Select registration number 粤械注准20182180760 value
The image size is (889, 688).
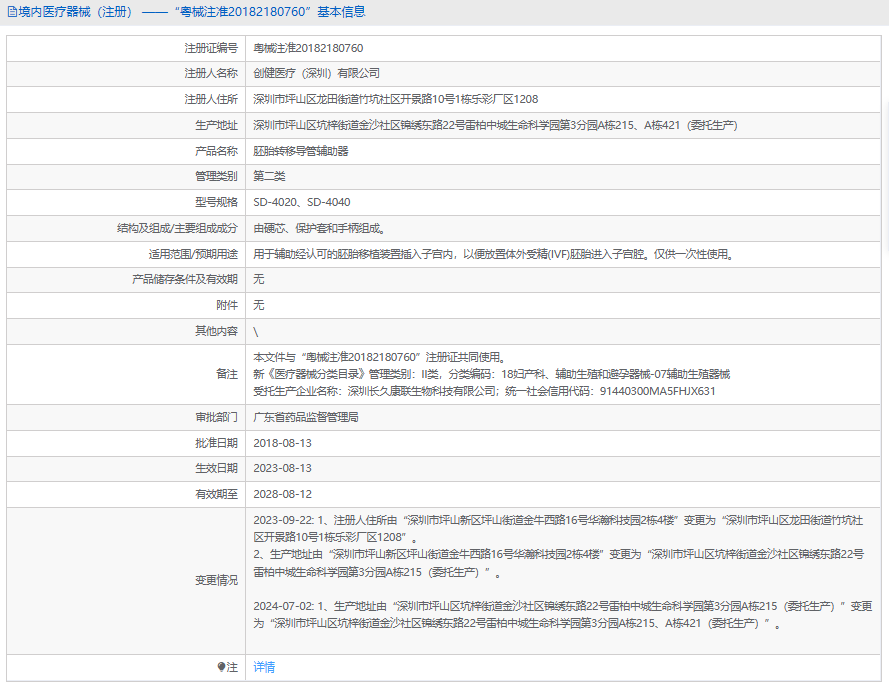(308, 48)
